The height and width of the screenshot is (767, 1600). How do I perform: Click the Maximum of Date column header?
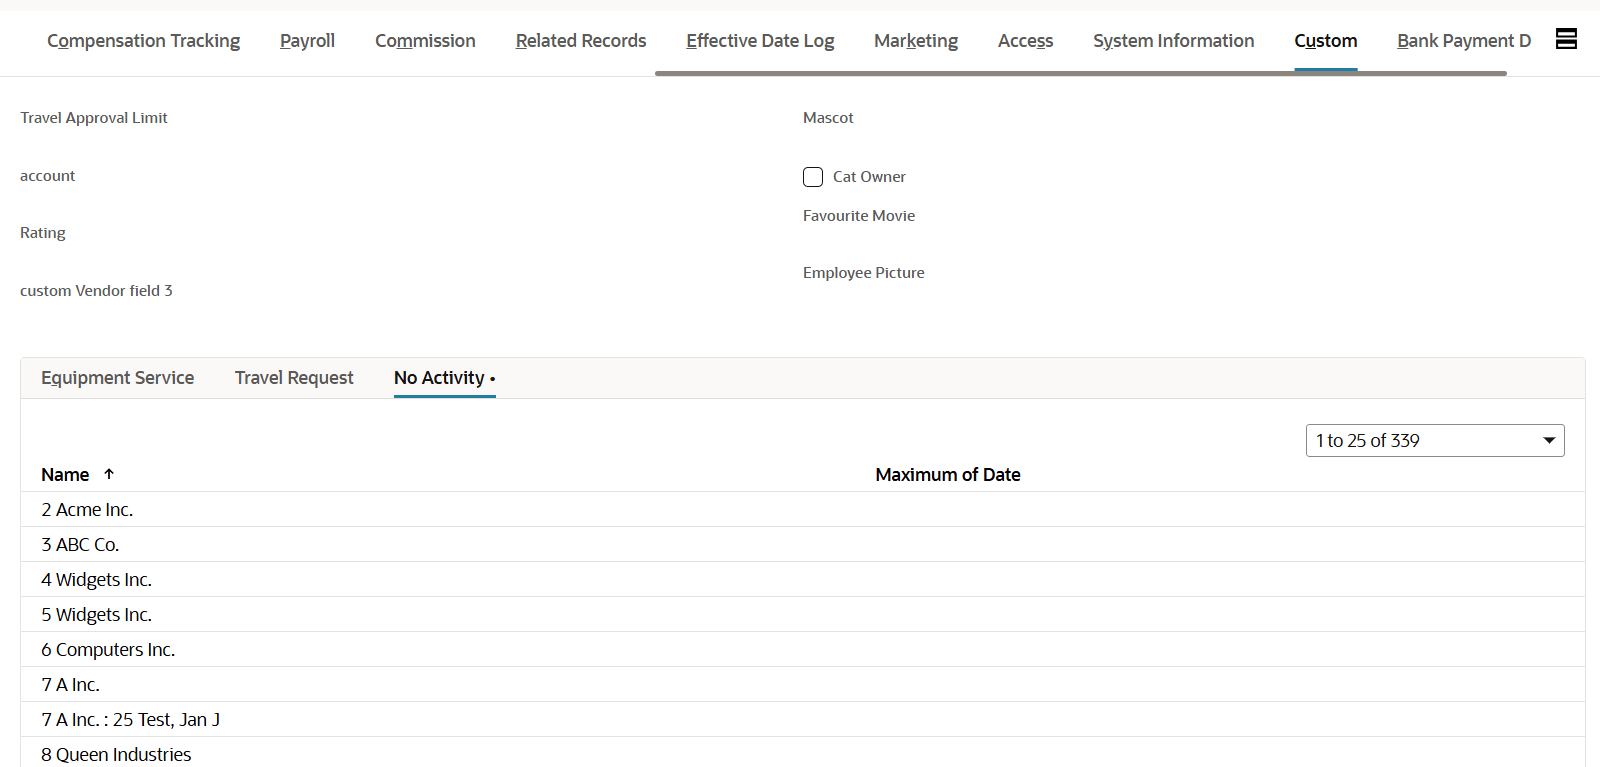click(948, 475)
